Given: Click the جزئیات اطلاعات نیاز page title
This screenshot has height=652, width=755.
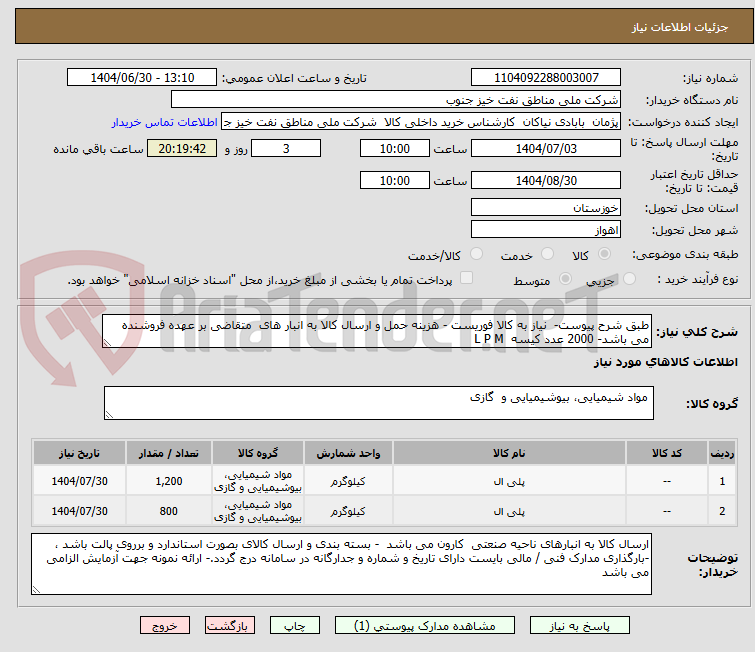Looking at the screenshot, I should point(680,27).
